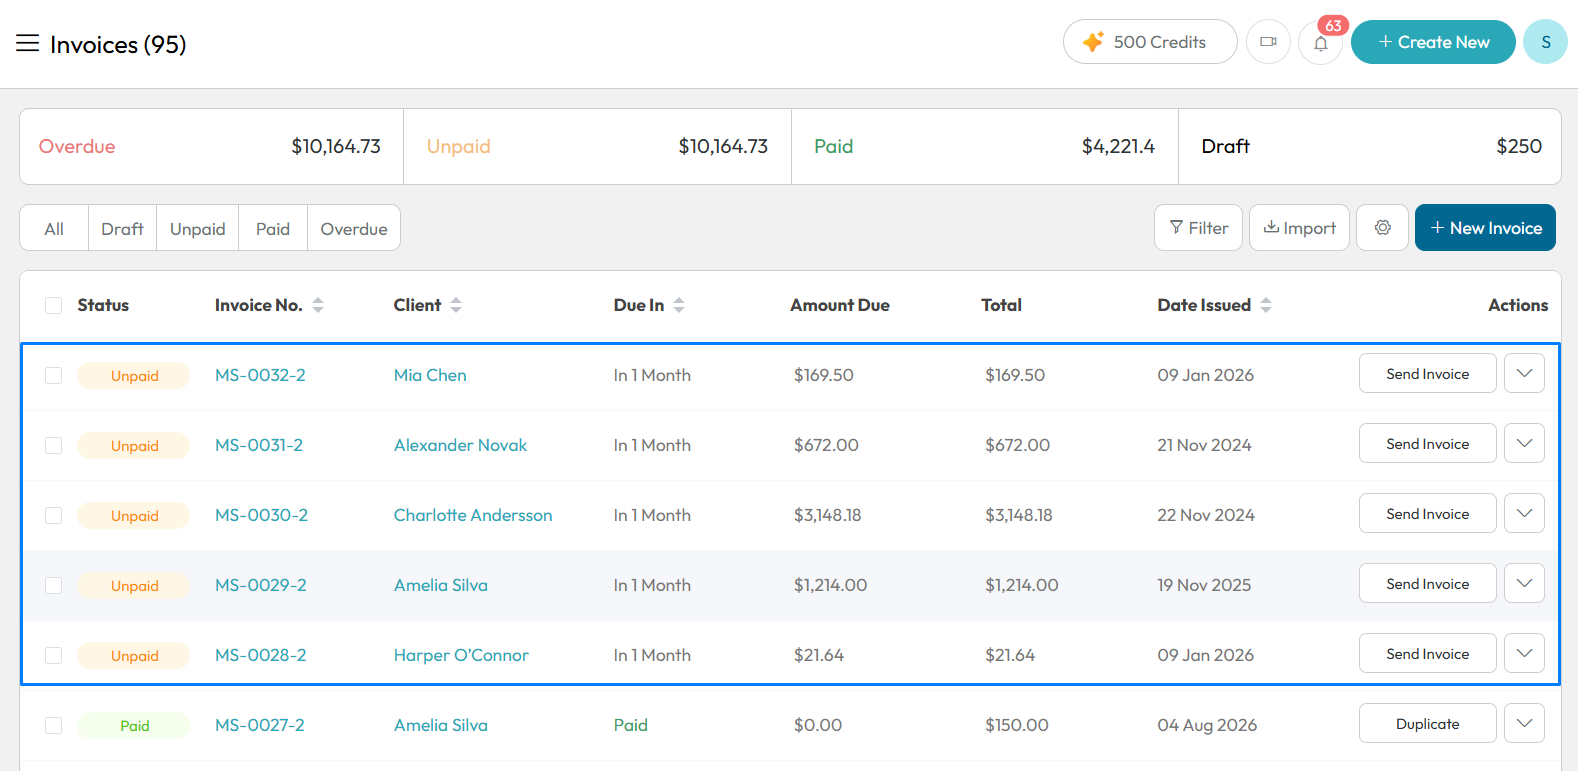Open client Alexander Novak
The height and width of the screenshot is (771, 1578).
click(460, 445)
